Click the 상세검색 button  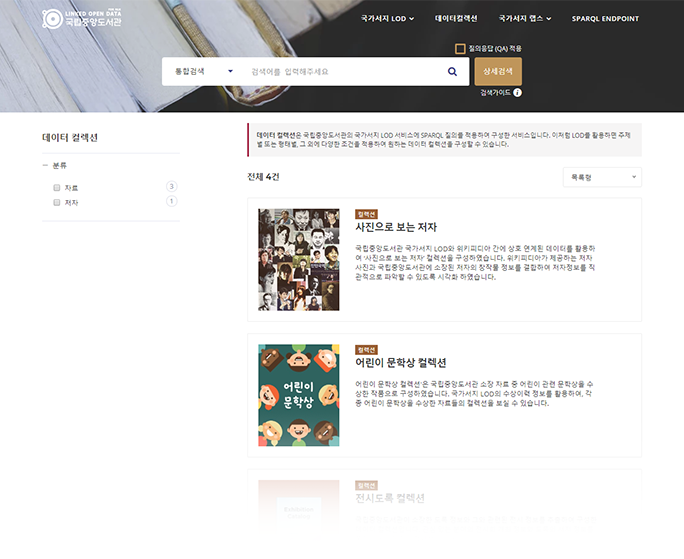pos(498,72)
